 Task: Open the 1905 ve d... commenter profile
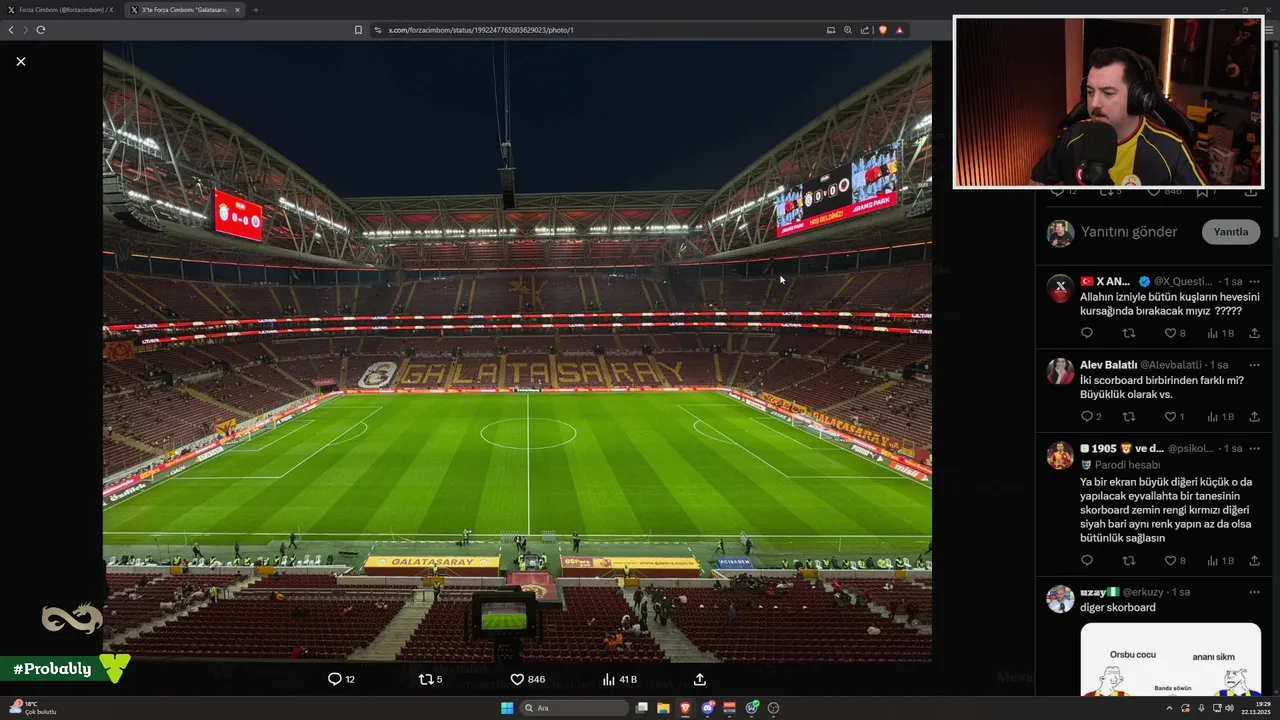click(x=1122, y=448)
